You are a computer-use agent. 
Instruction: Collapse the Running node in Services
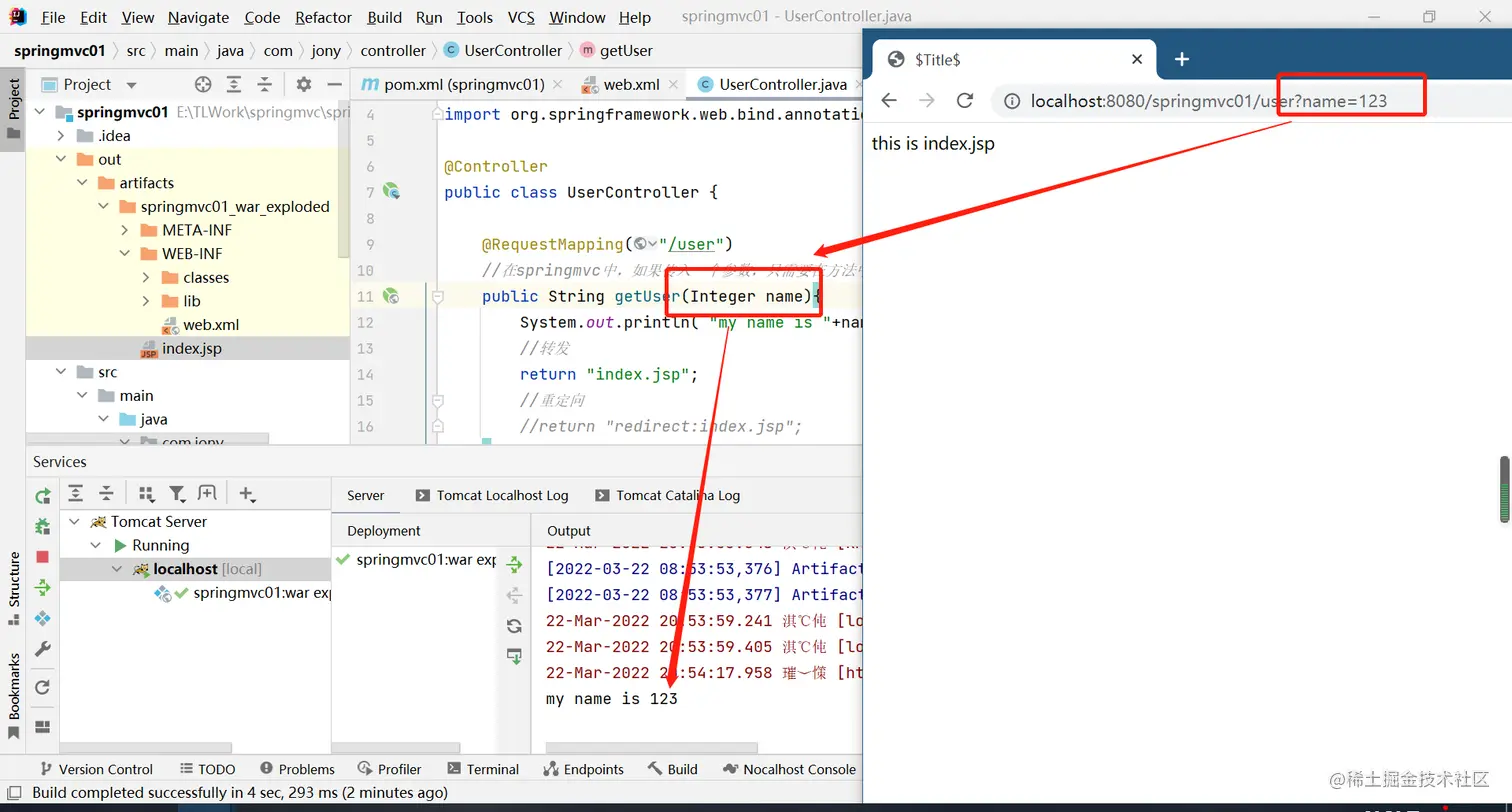coord(96,546)
